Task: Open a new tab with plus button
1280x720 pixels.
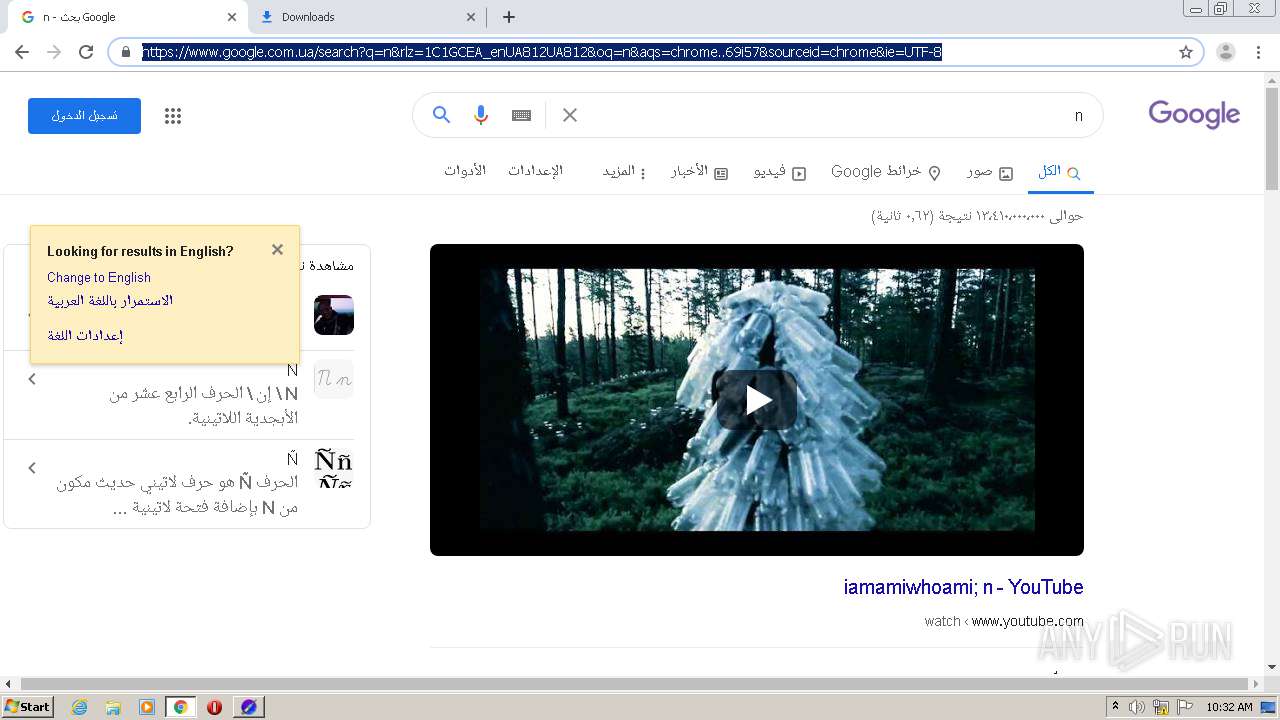Action: pos(509,17)
